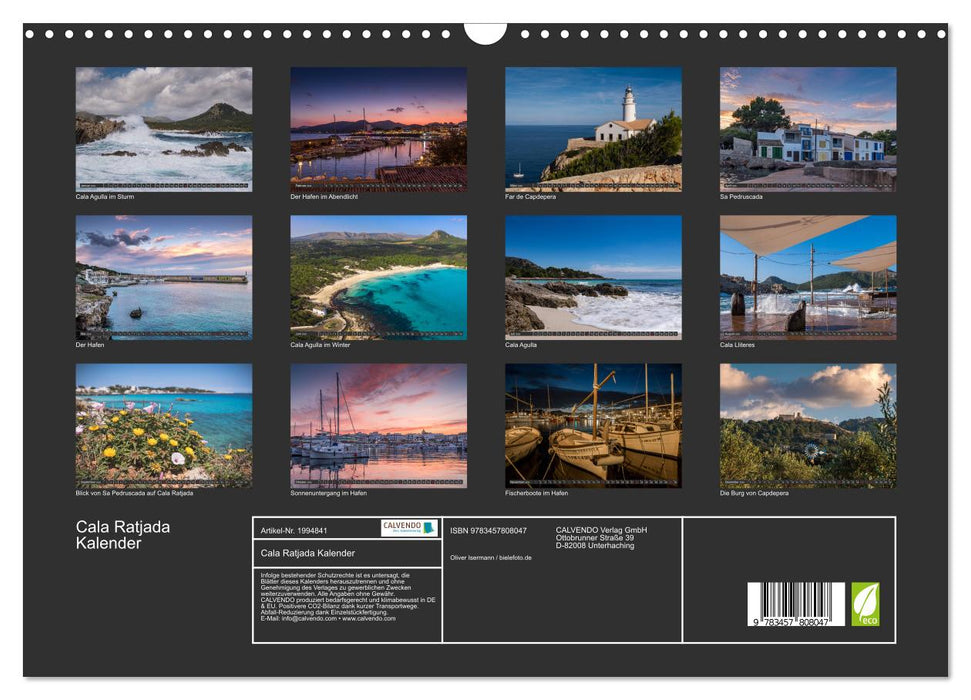Select the Fischerboote im Hafen photo
The image size is (971, 700).
pyautogui.click(x=593, y=425)
